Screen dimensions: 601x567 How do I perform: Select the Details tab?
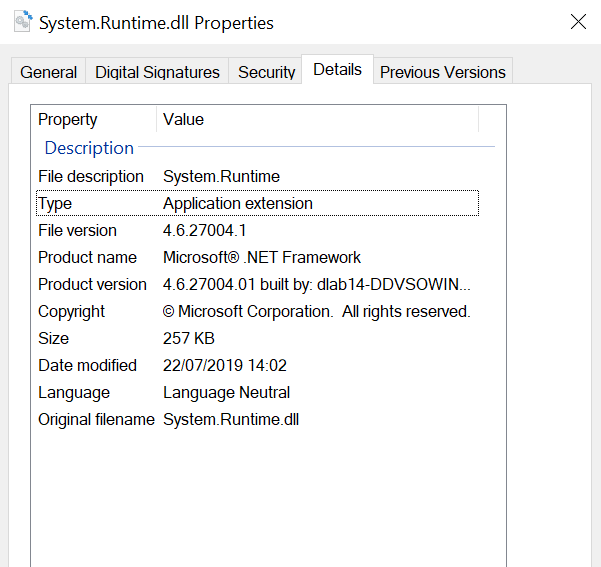[337, 69]
